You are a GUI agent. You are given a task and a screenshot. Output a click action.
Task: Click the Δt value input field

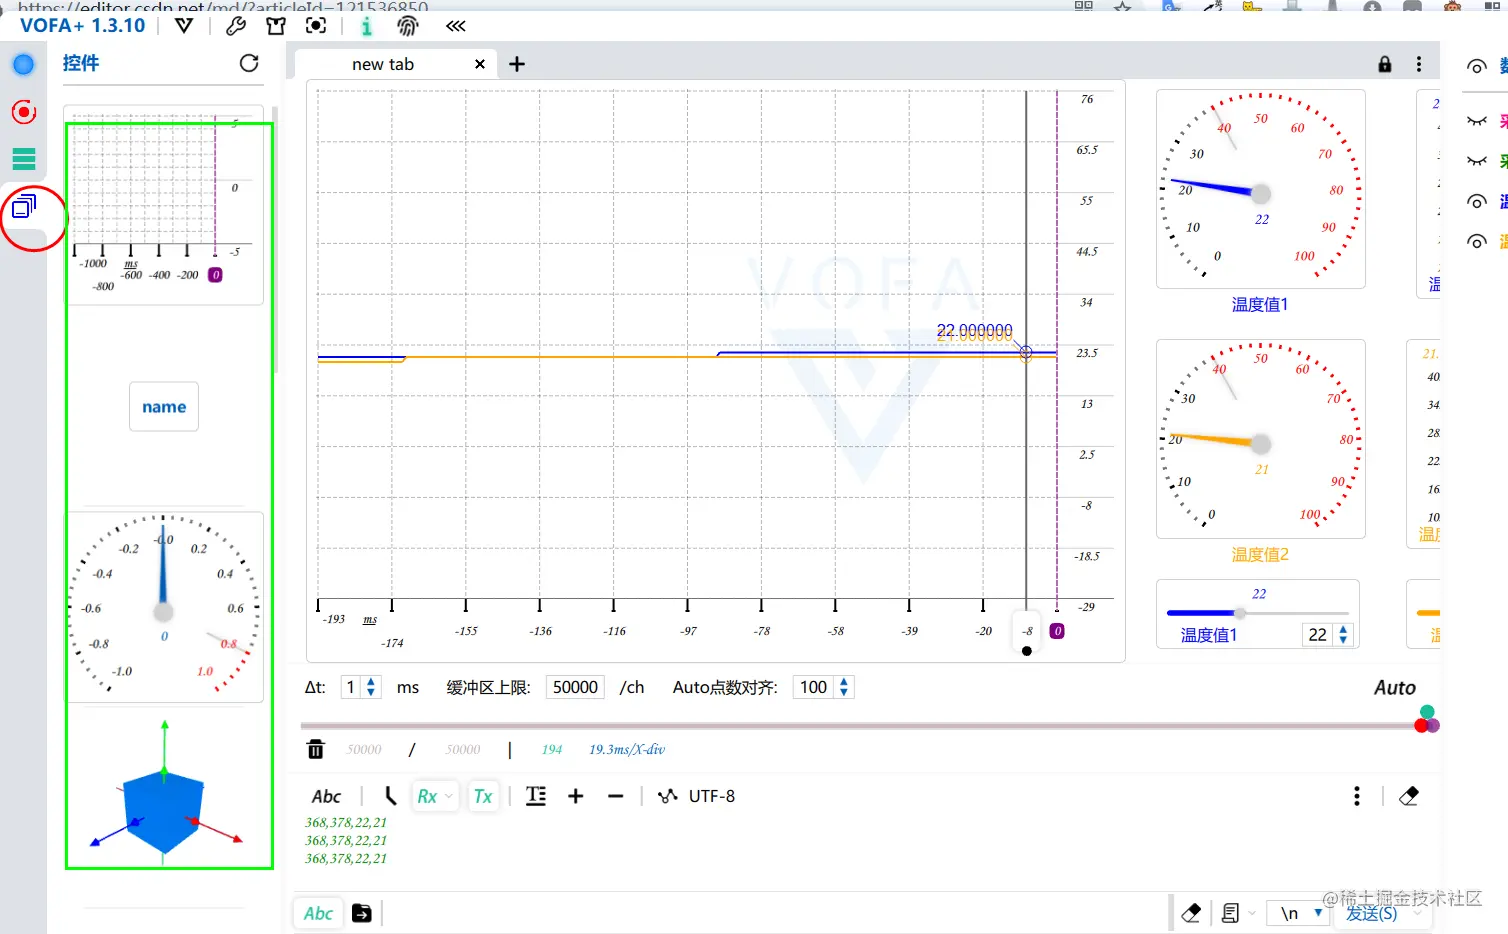pyautogui.click(x=351, y=687)
